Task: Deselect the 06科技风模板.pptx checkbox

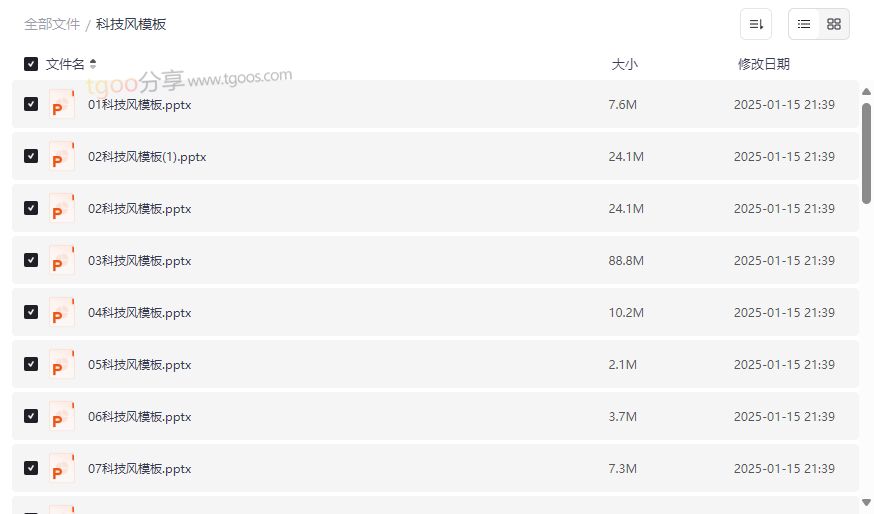Action: point(31,416)
